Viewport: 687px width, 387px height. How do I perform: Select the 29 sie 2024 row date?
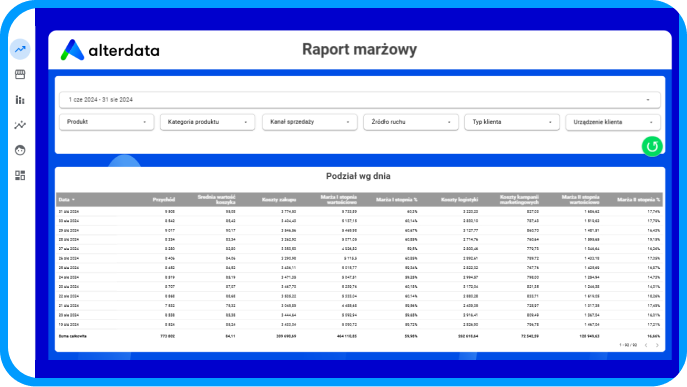(x=69, y=231)
